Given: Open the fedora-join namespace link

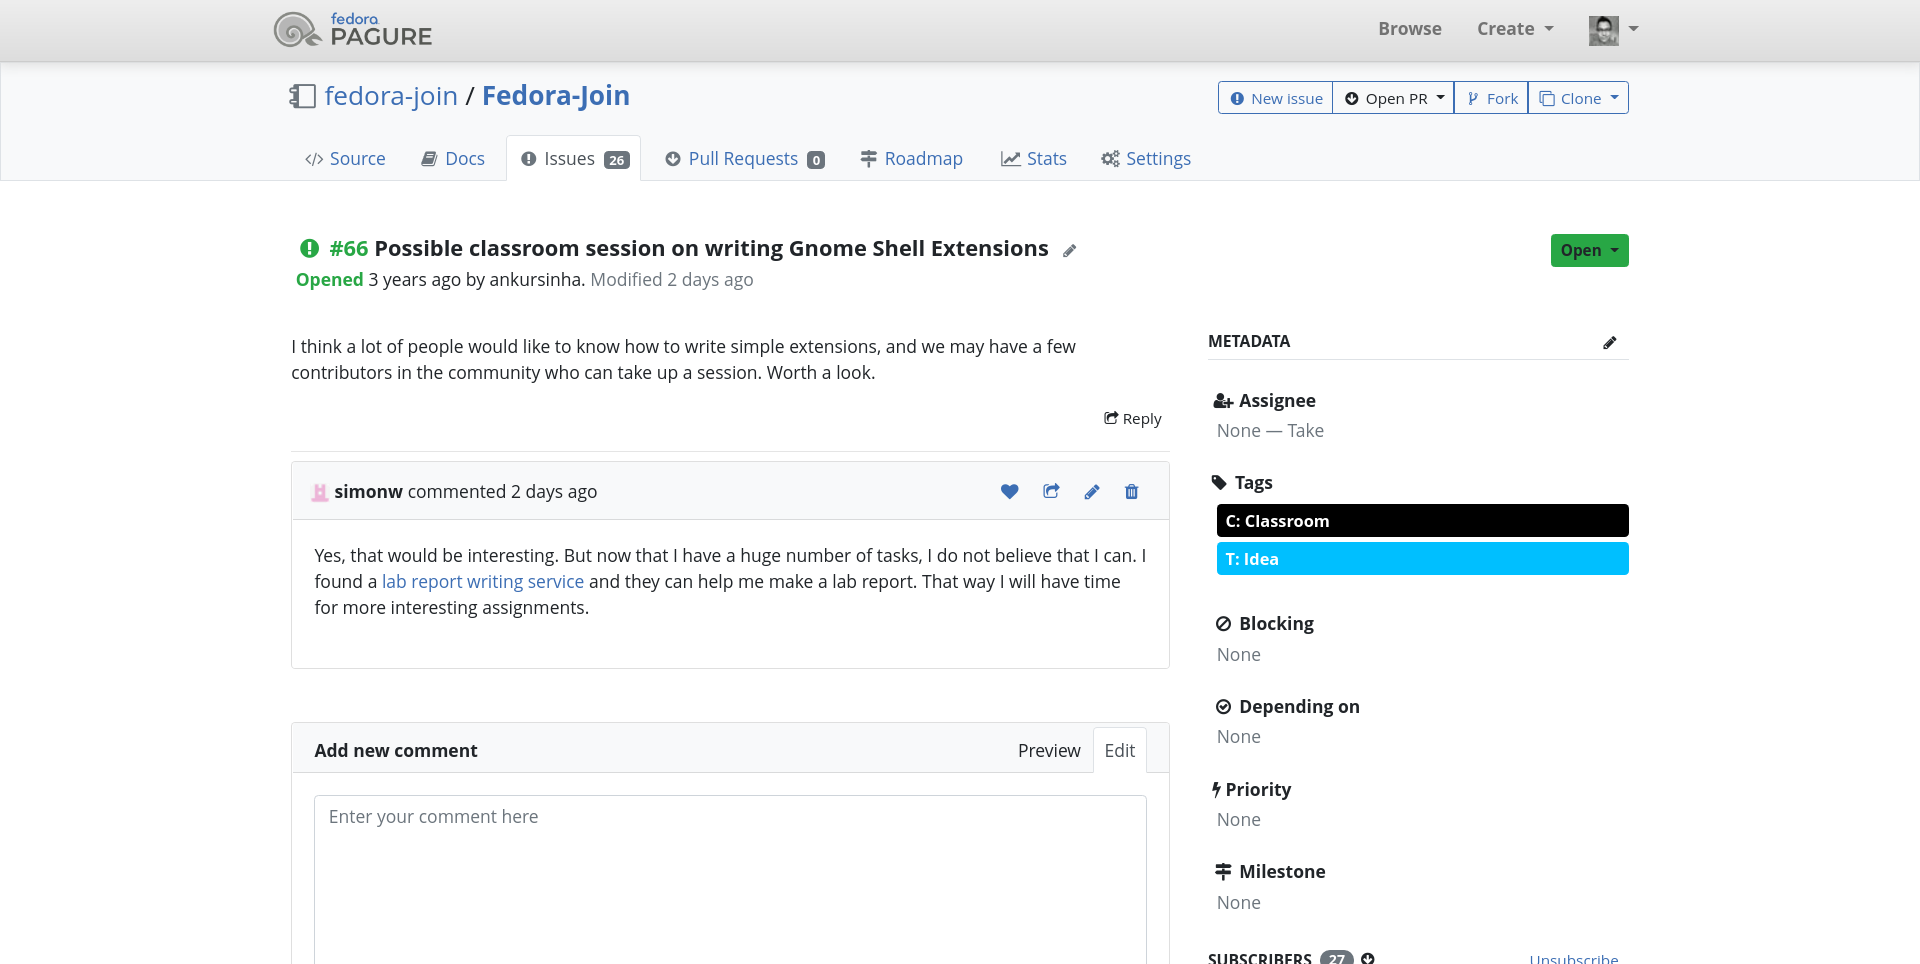Looking at the screenshot, I should coord(391,96).
